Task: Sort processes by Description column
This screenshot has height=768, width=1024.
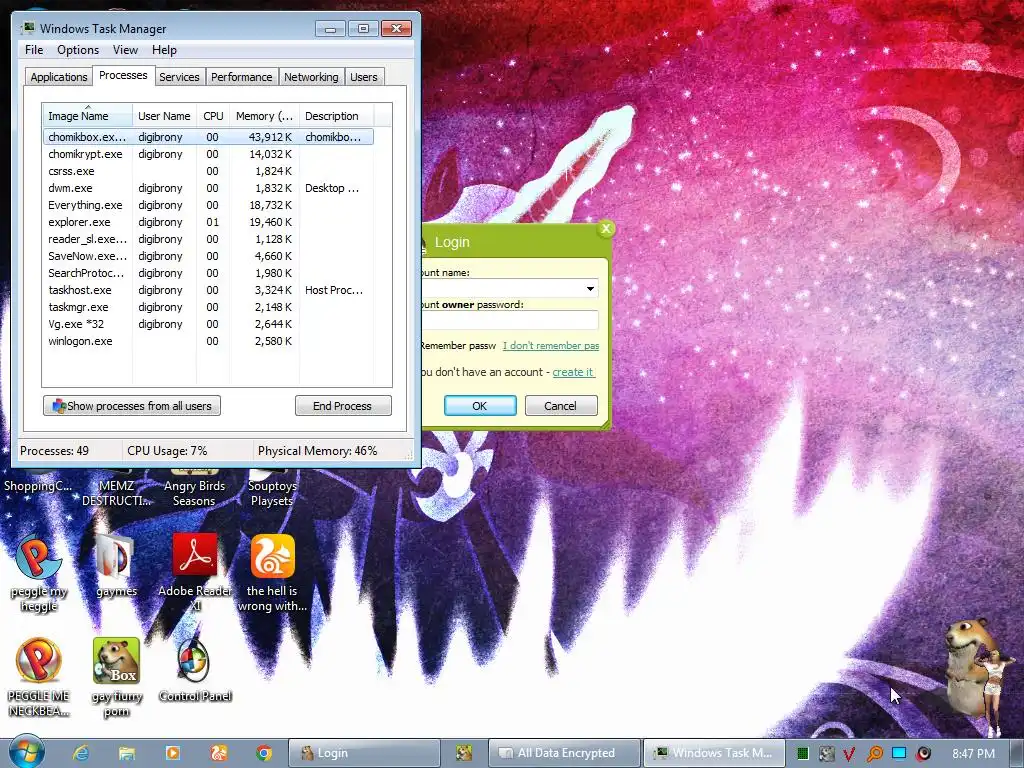Action: pos(336,116)
